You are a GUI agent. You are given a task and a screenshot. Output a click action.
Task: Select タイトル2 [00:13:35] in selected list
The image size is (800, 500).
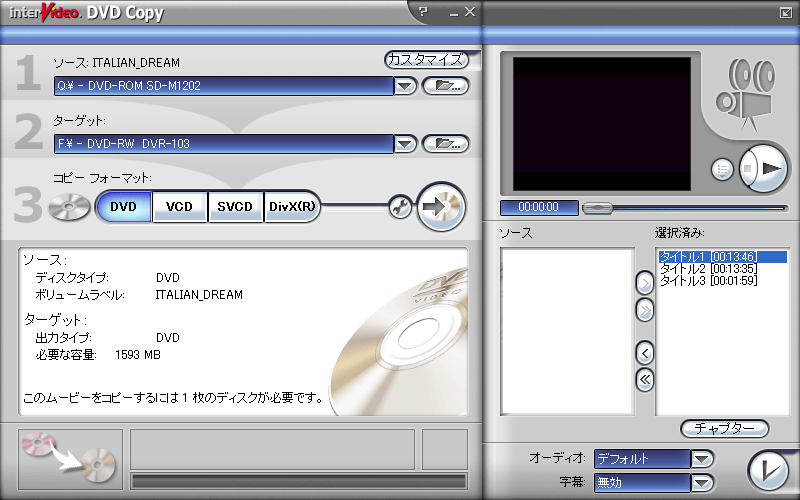tap(721, 269)
